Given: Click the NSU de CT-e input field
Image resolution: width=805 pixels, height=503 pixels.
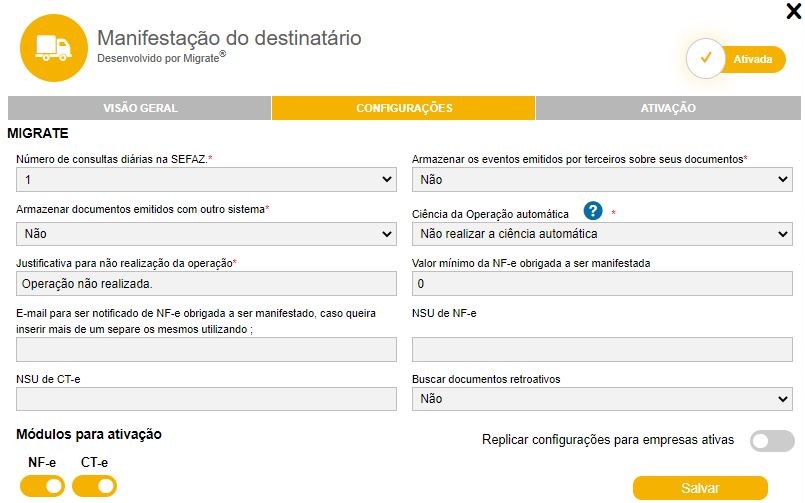Looking at the screenshot, I should (206, 399).
